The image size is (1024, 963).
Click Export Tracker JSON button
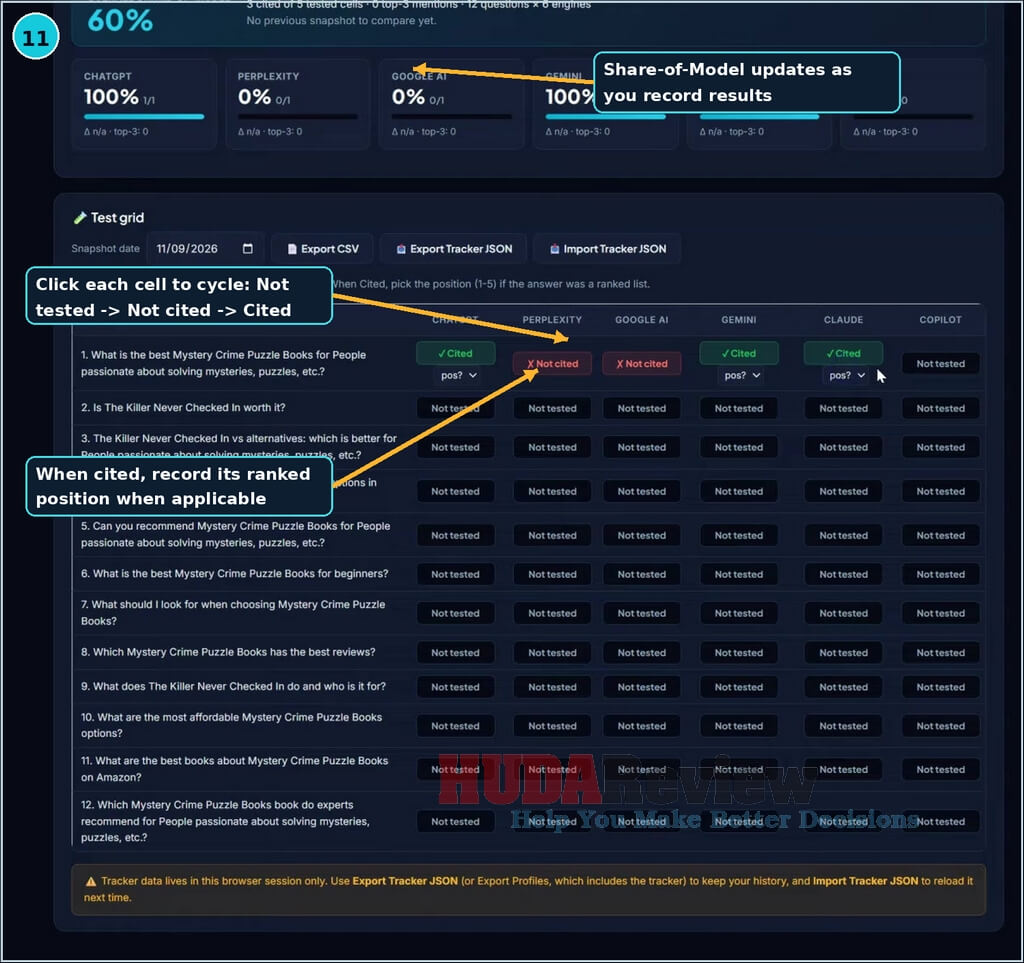click(454, 249)
